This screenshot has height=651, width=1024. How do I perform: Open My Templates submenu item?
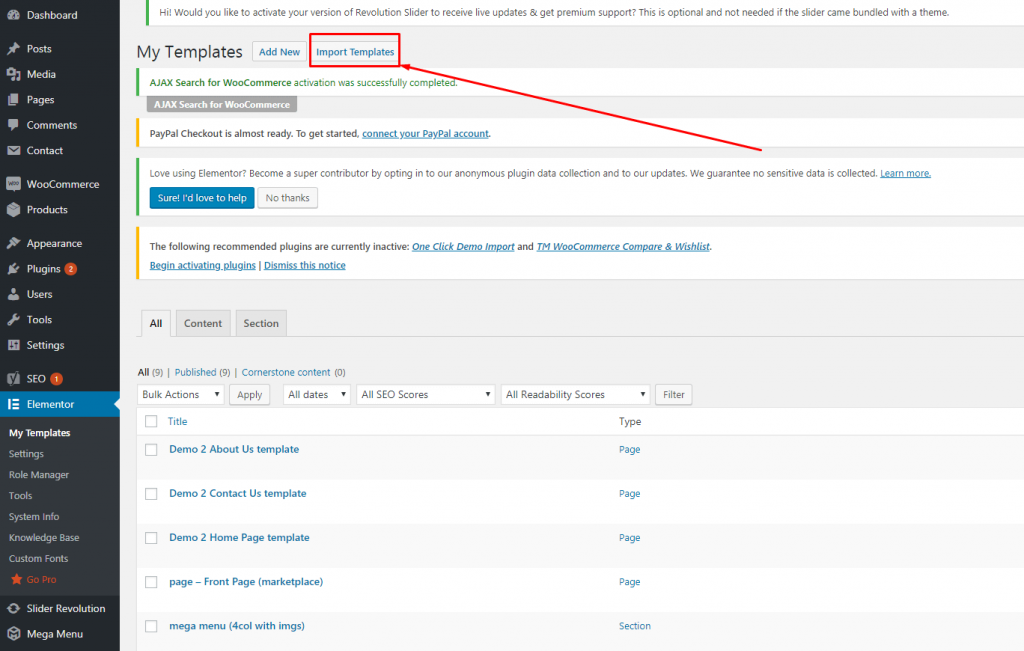coord(40,433)
